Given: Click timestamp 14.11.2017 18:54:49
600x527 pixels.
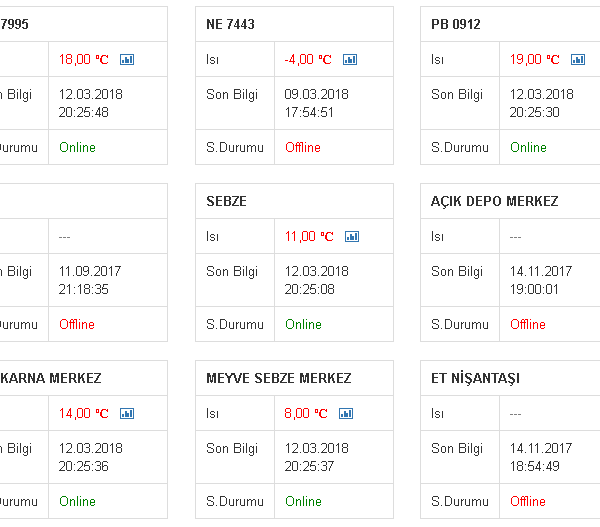Looking at the screenshot, I should click(541, 457).
